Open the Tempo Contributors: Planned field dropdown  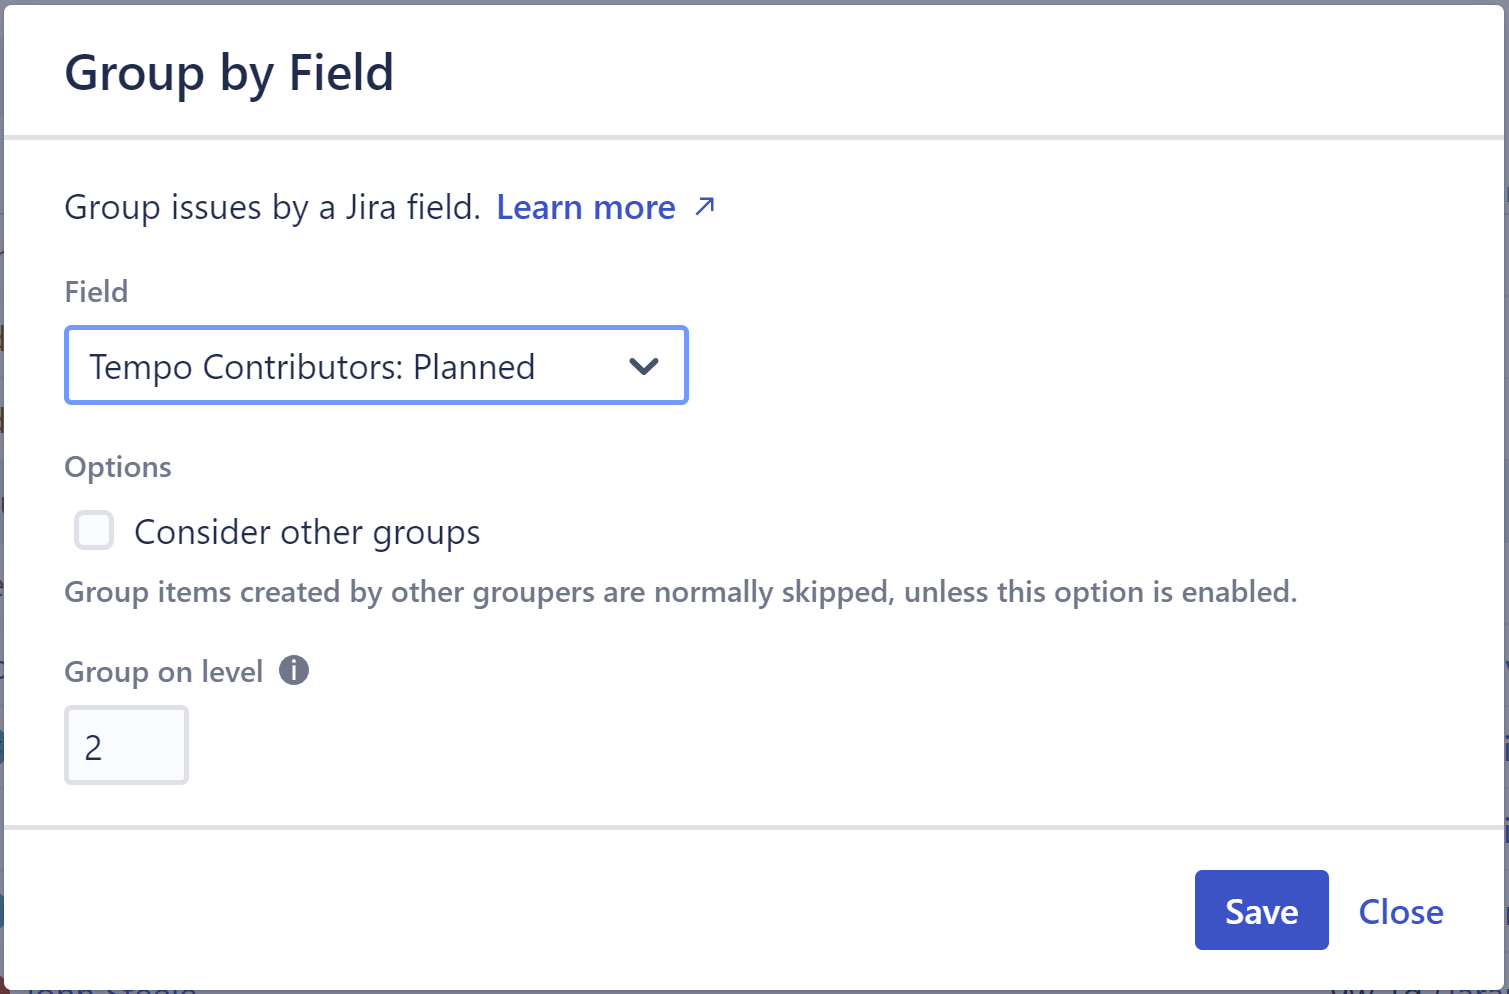click(x=376, y=366)
